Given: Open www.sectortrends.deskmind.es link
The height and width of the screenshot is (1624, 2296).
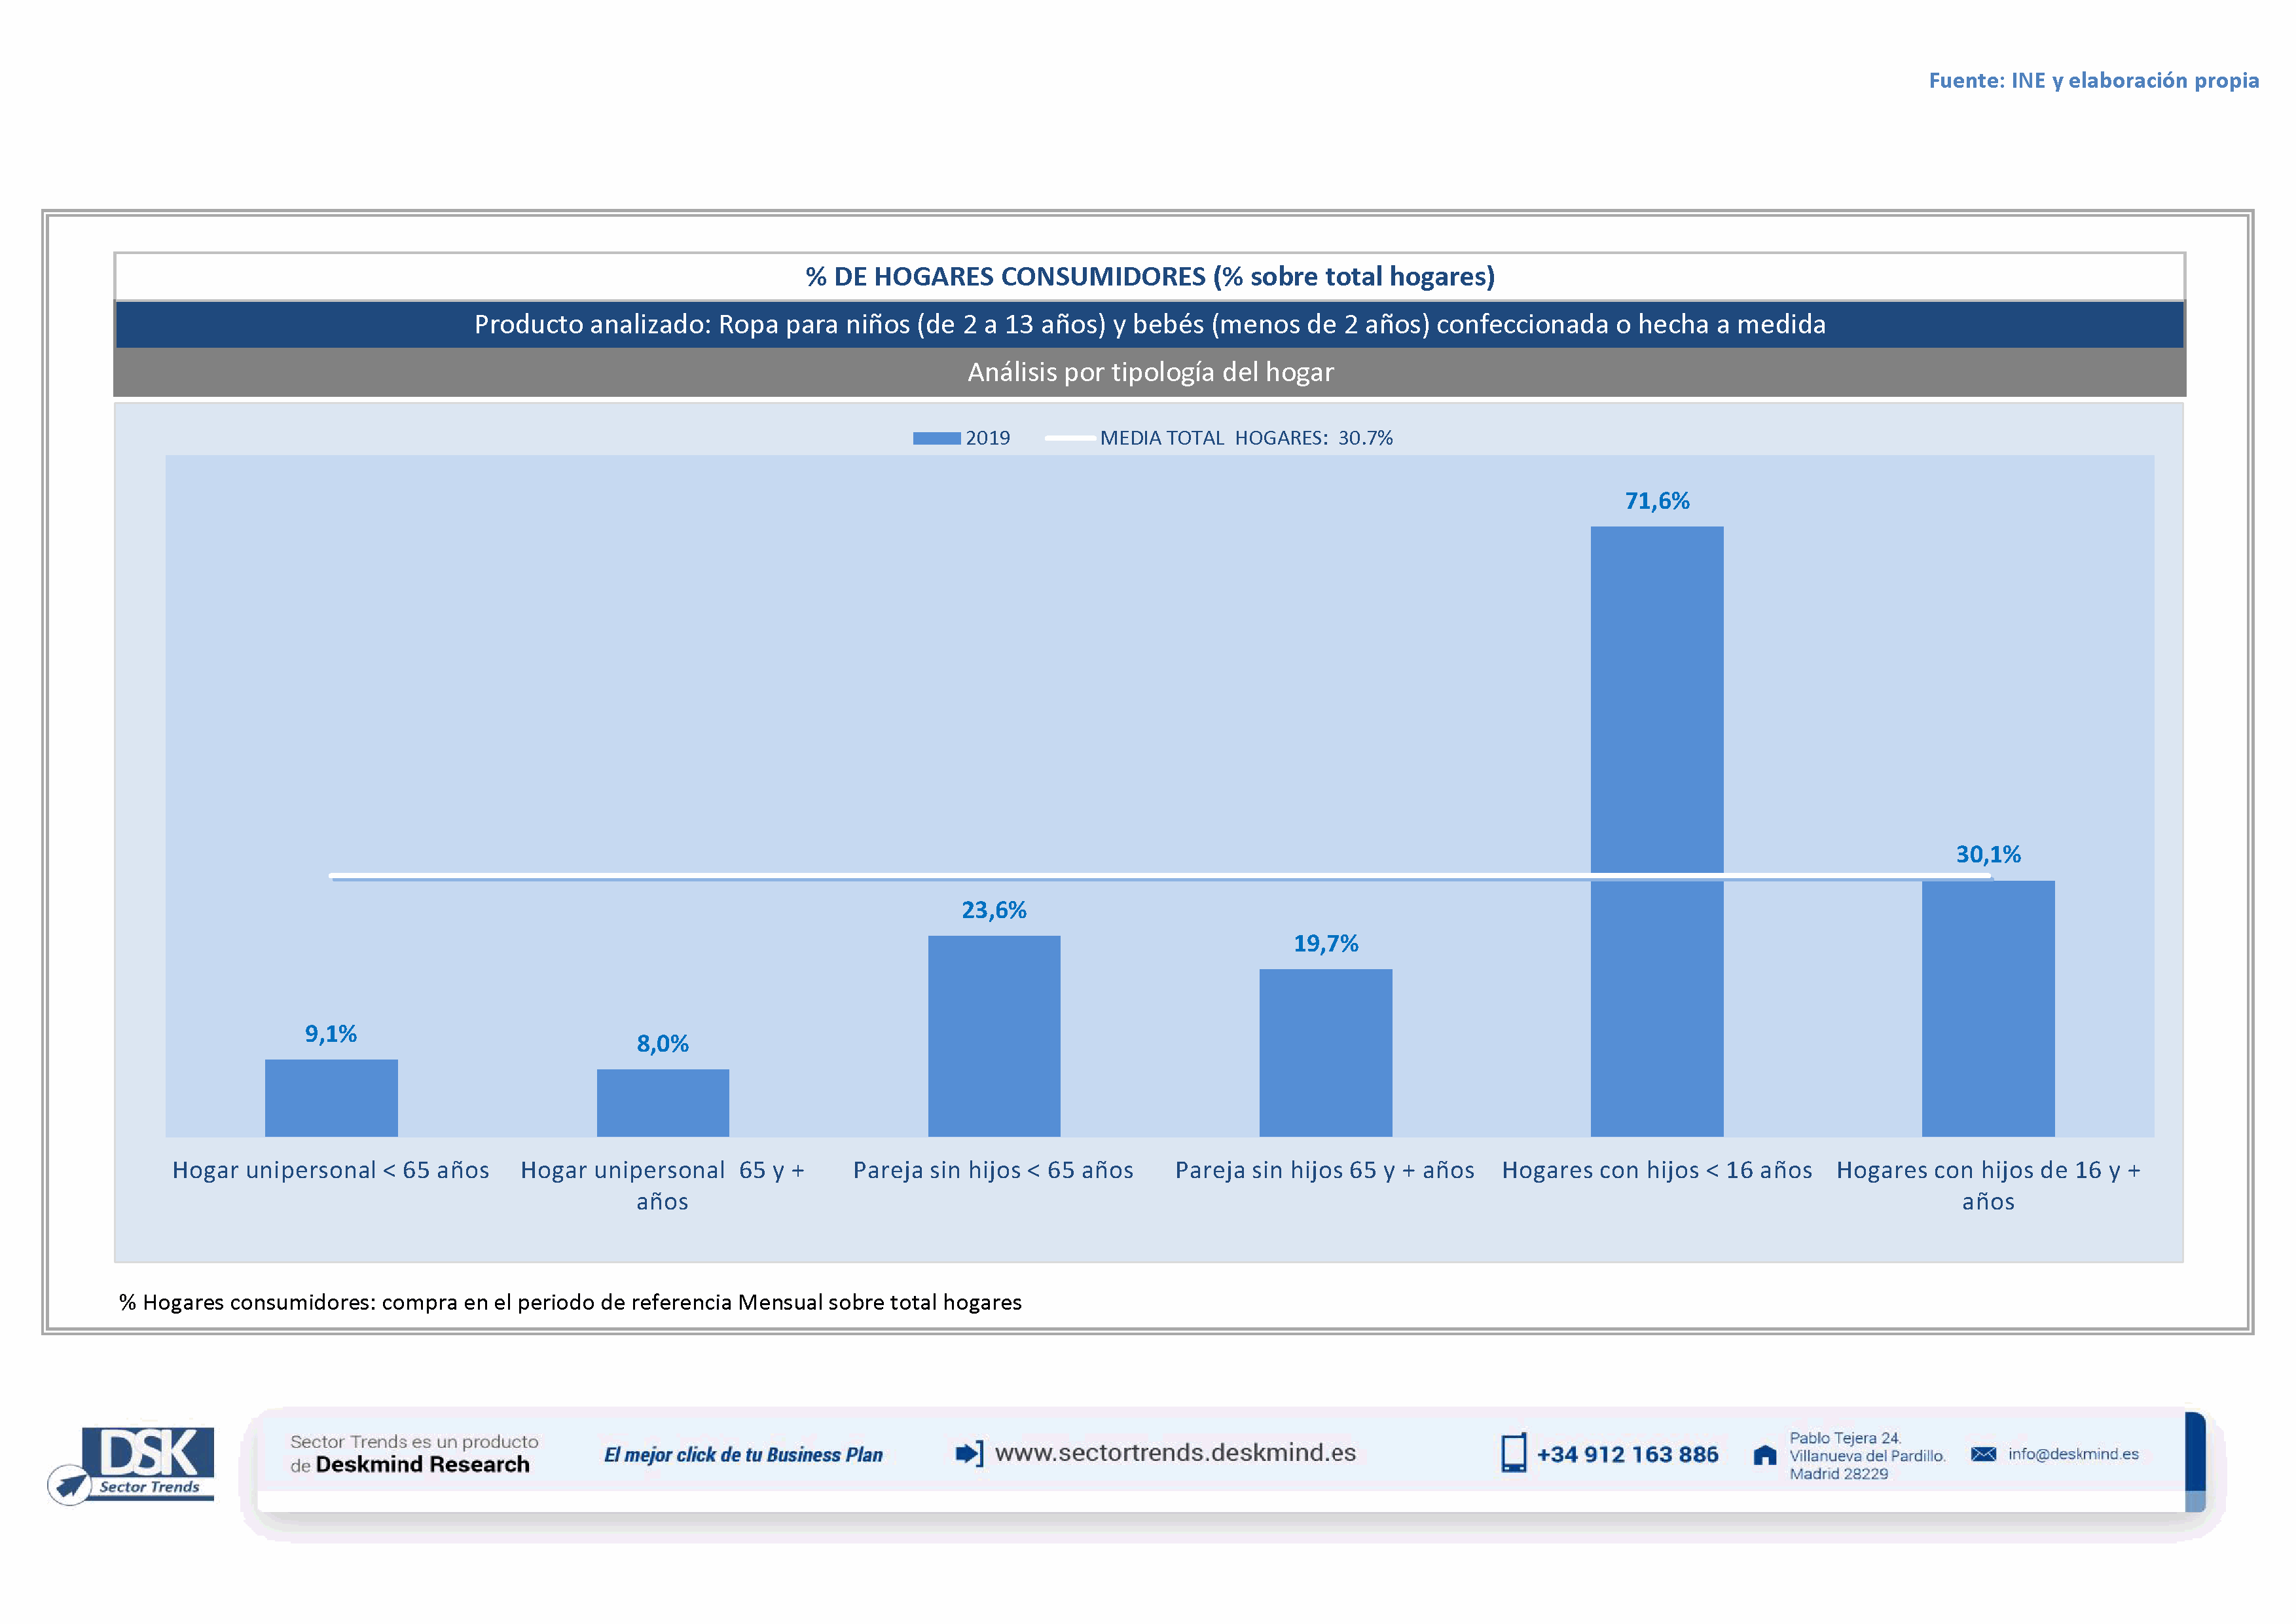Looking at the screenshot, I should [x=1175, y=1452].
